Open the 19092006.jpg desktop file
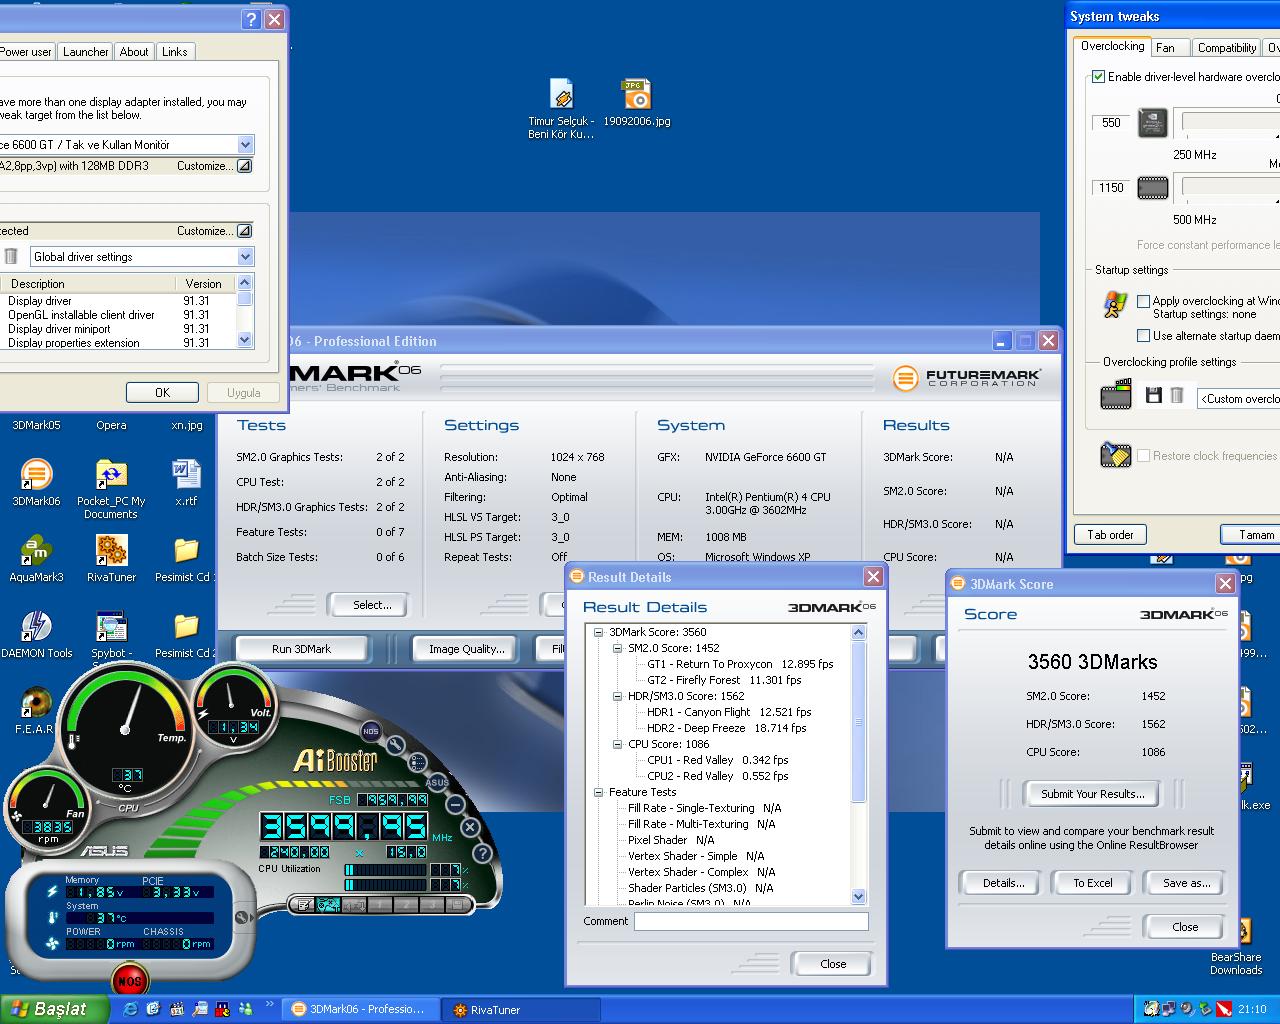1280x1024 pixels. coord(636,104)
